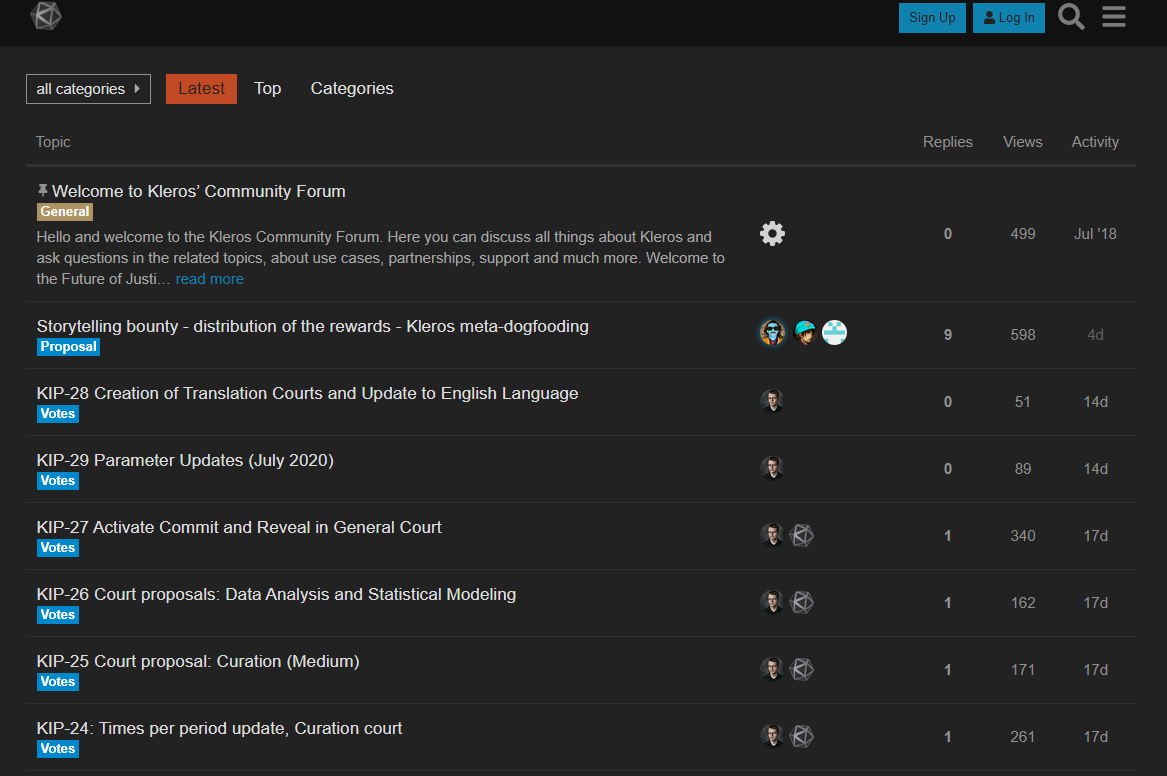This screenshot has width=1167, height=776.
Task: Click poster avatar on KIP-28 row
Action: click(773, 401)
